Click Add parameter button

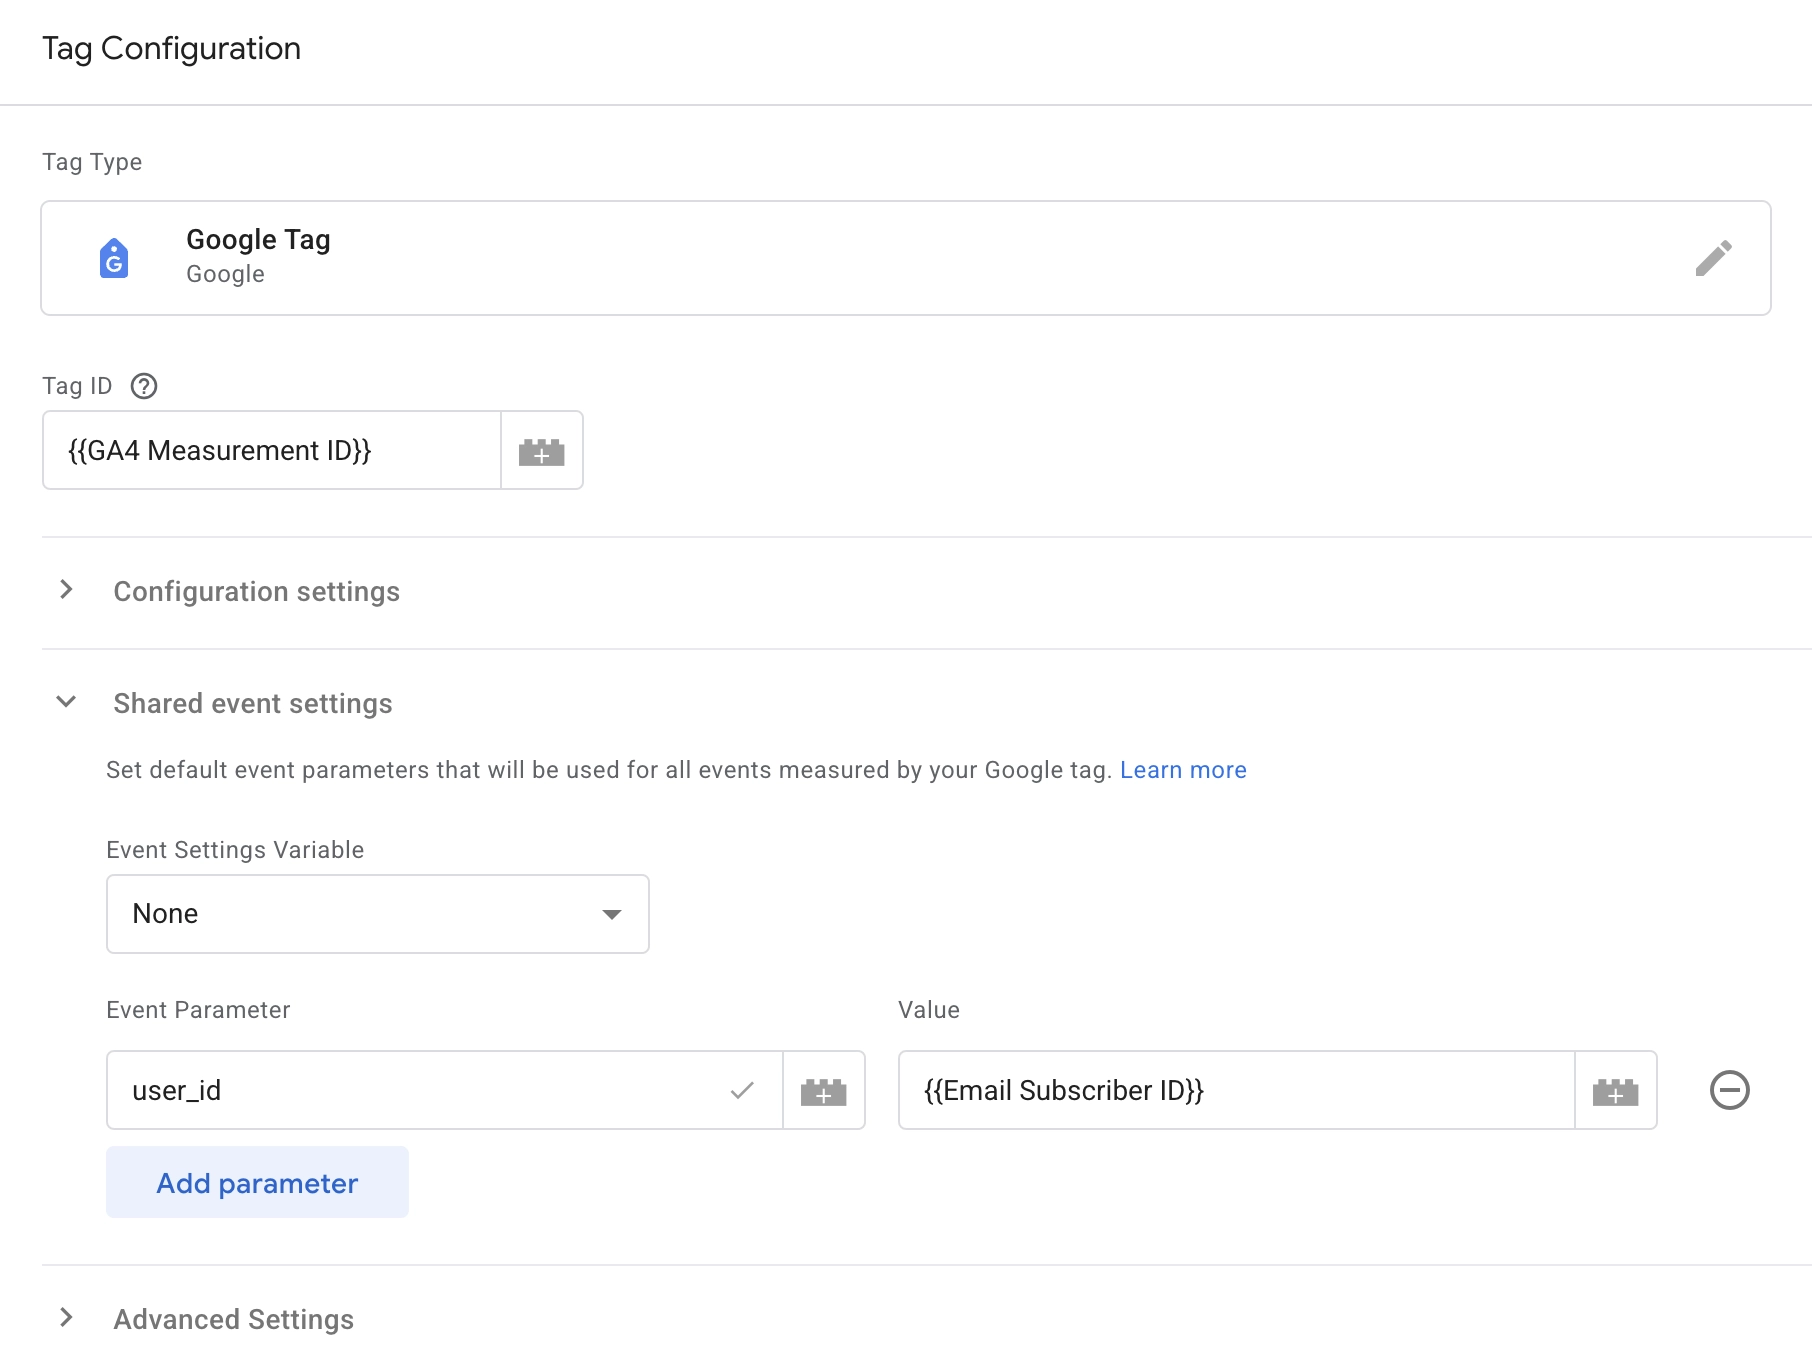coord(257,1183)
